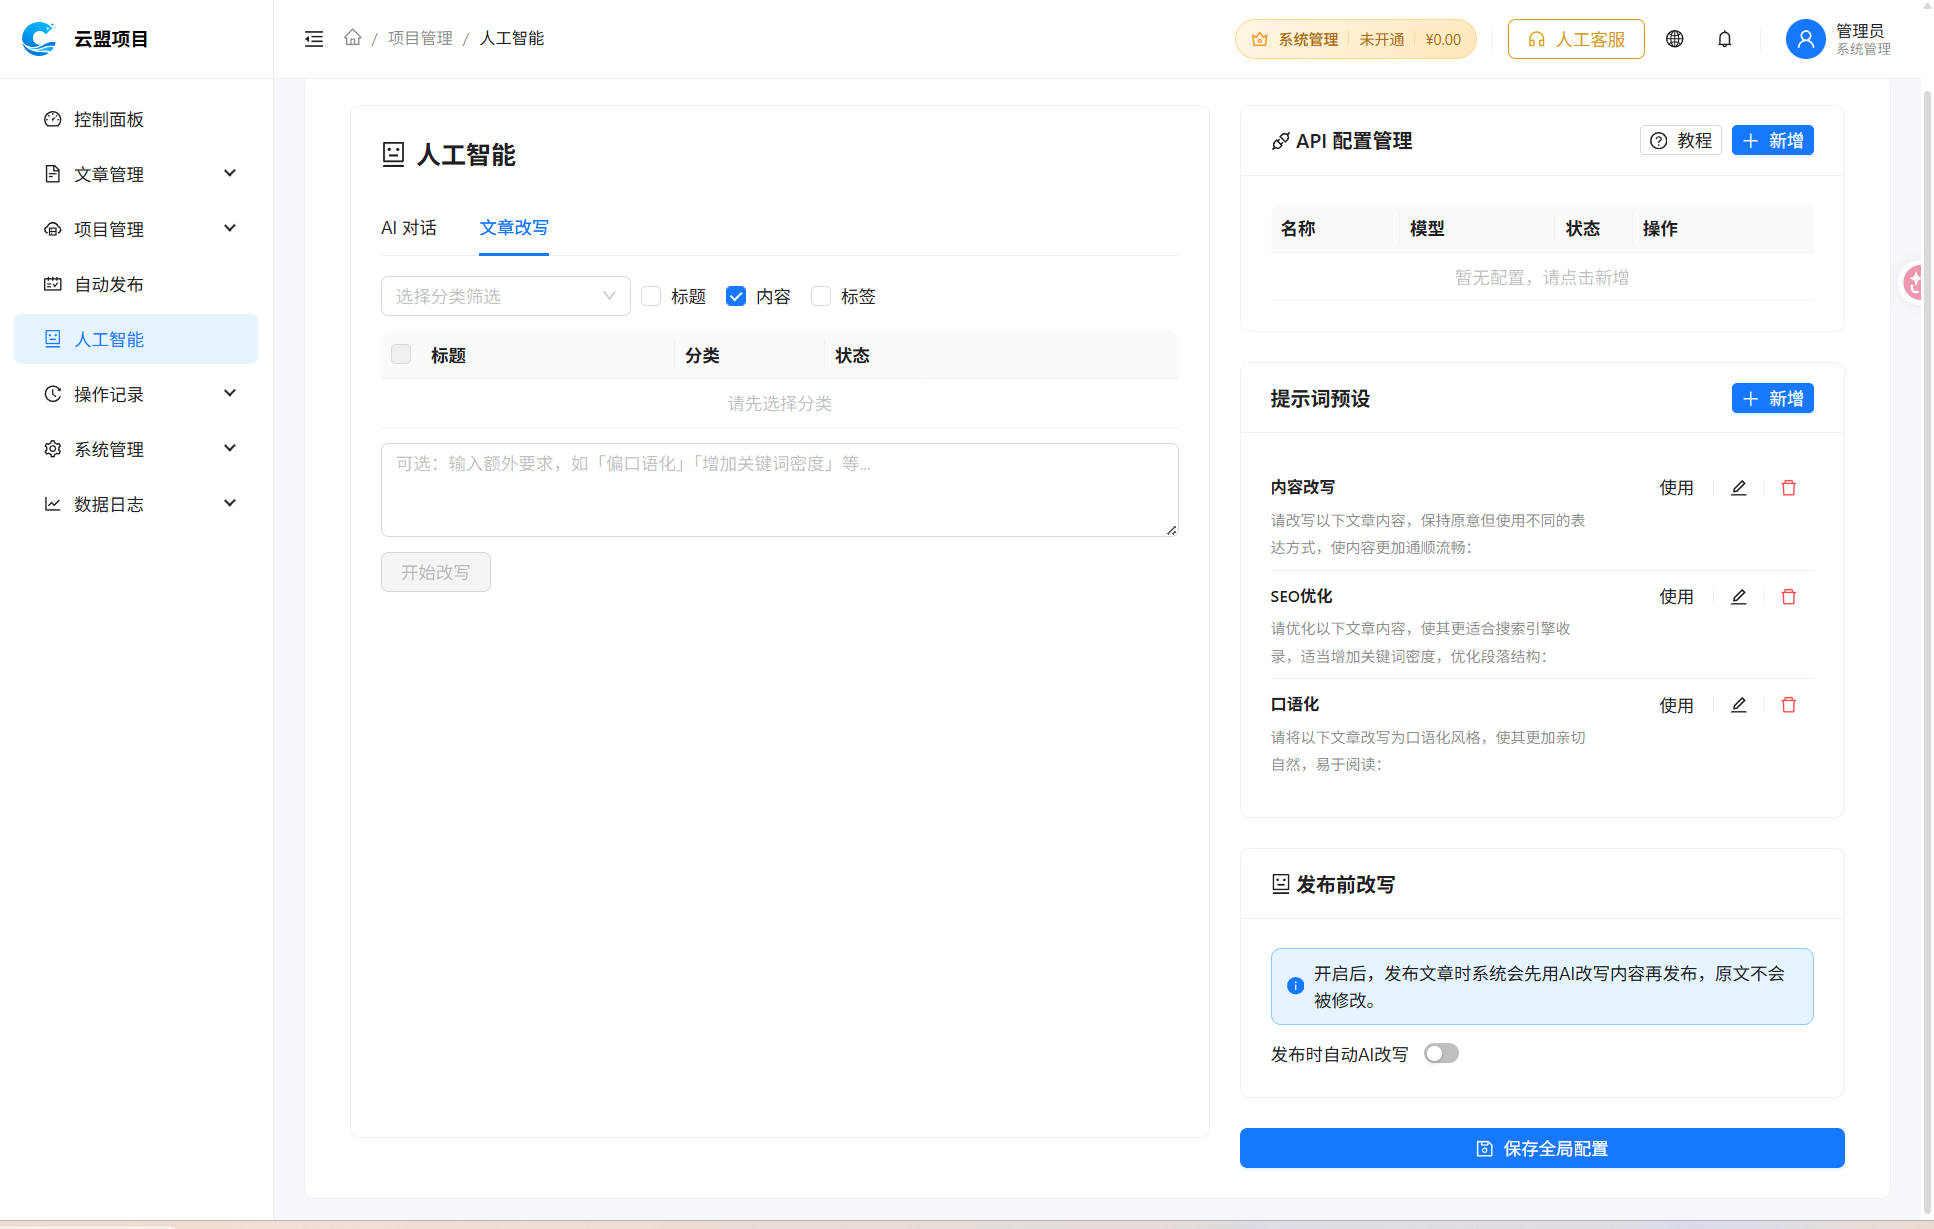
Task: Click the 自动发布 calendar icon
Action: (x=53, y=284)
